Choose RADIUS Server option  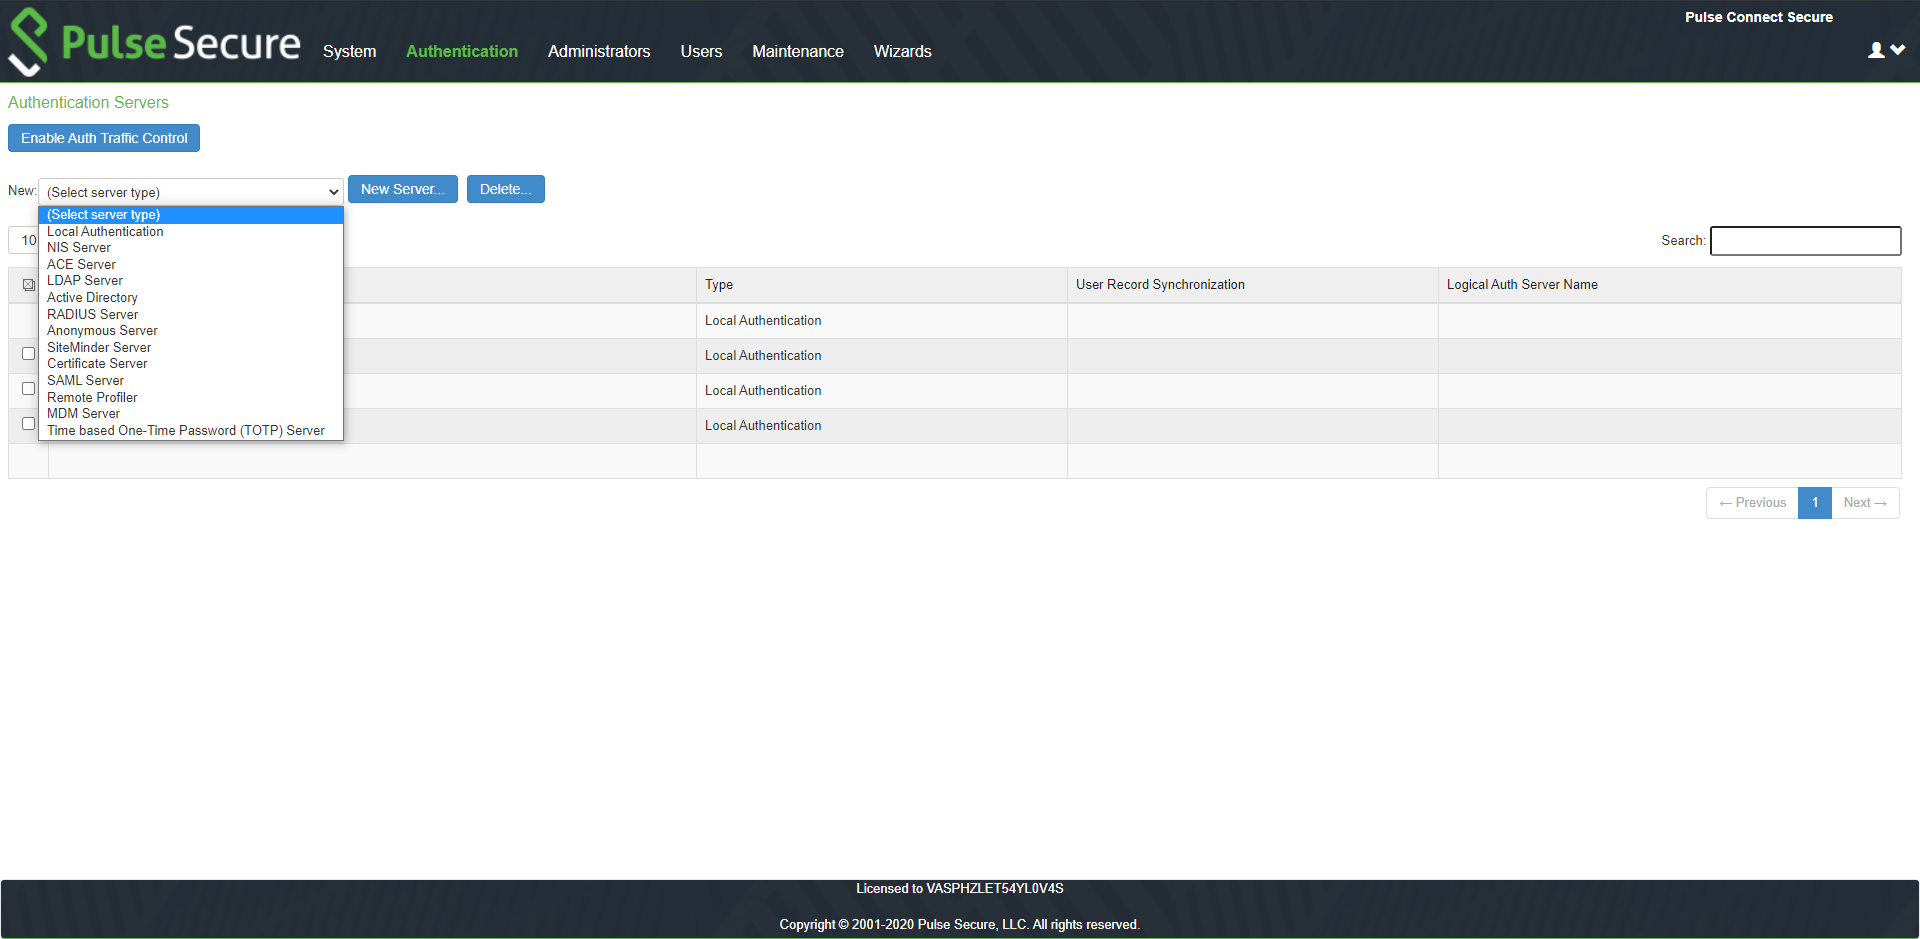pyautogui.click(x=191, y=314)
